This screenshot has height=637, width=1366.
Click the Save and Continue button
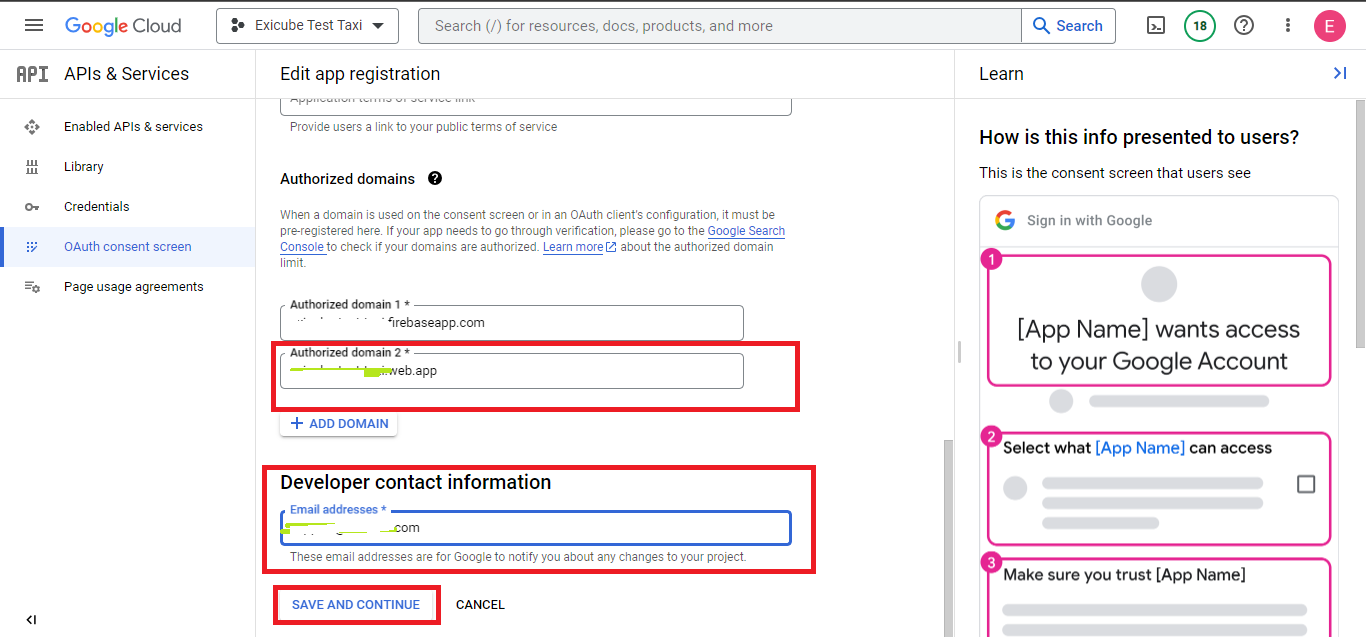click(x=356, y=605)
